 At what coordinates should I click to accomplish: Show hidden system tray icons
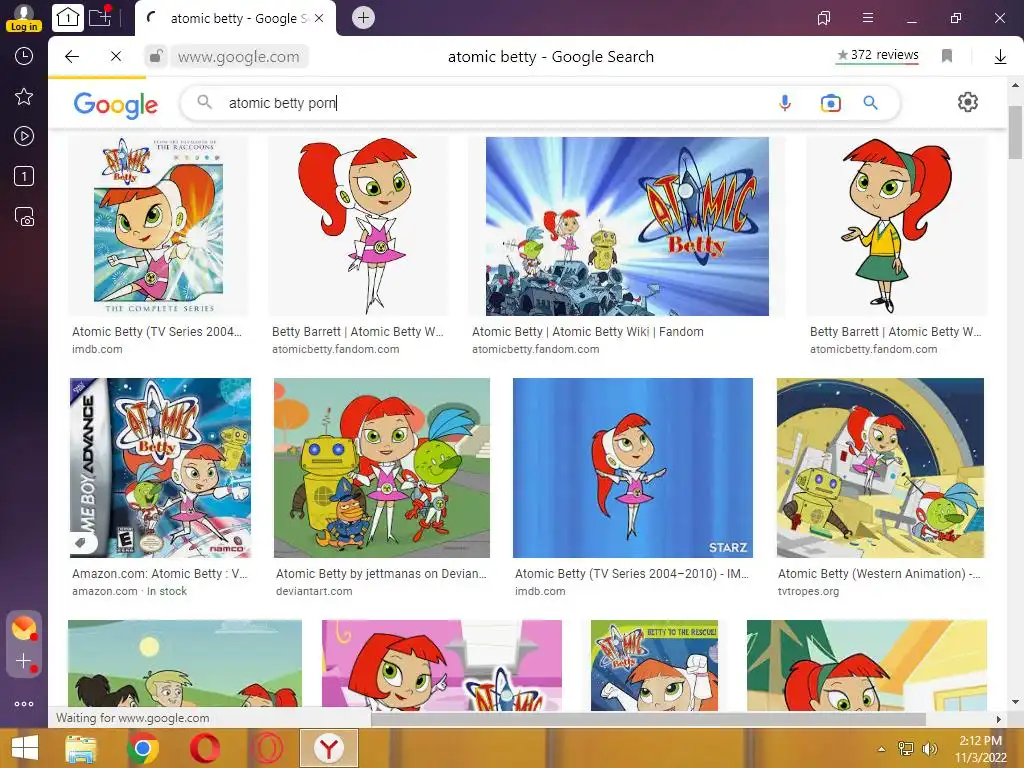click(x=882, y=749)
